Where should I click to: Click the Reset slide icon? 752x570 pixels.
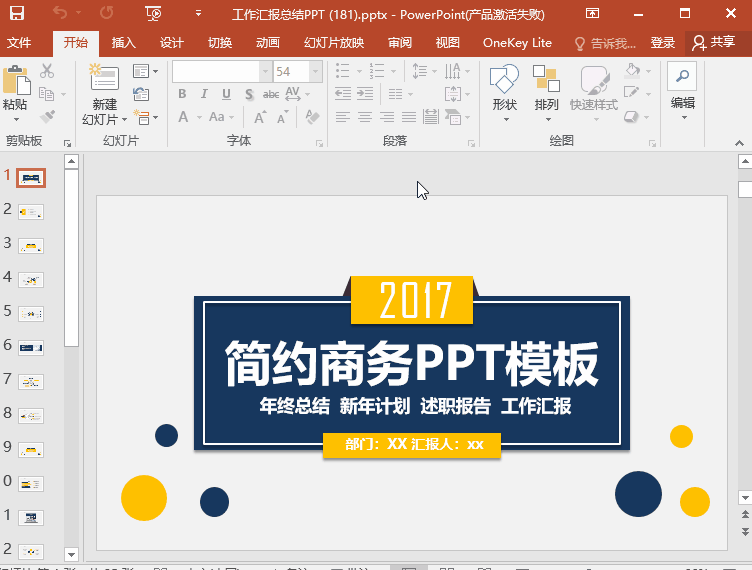tap(141, 93)
